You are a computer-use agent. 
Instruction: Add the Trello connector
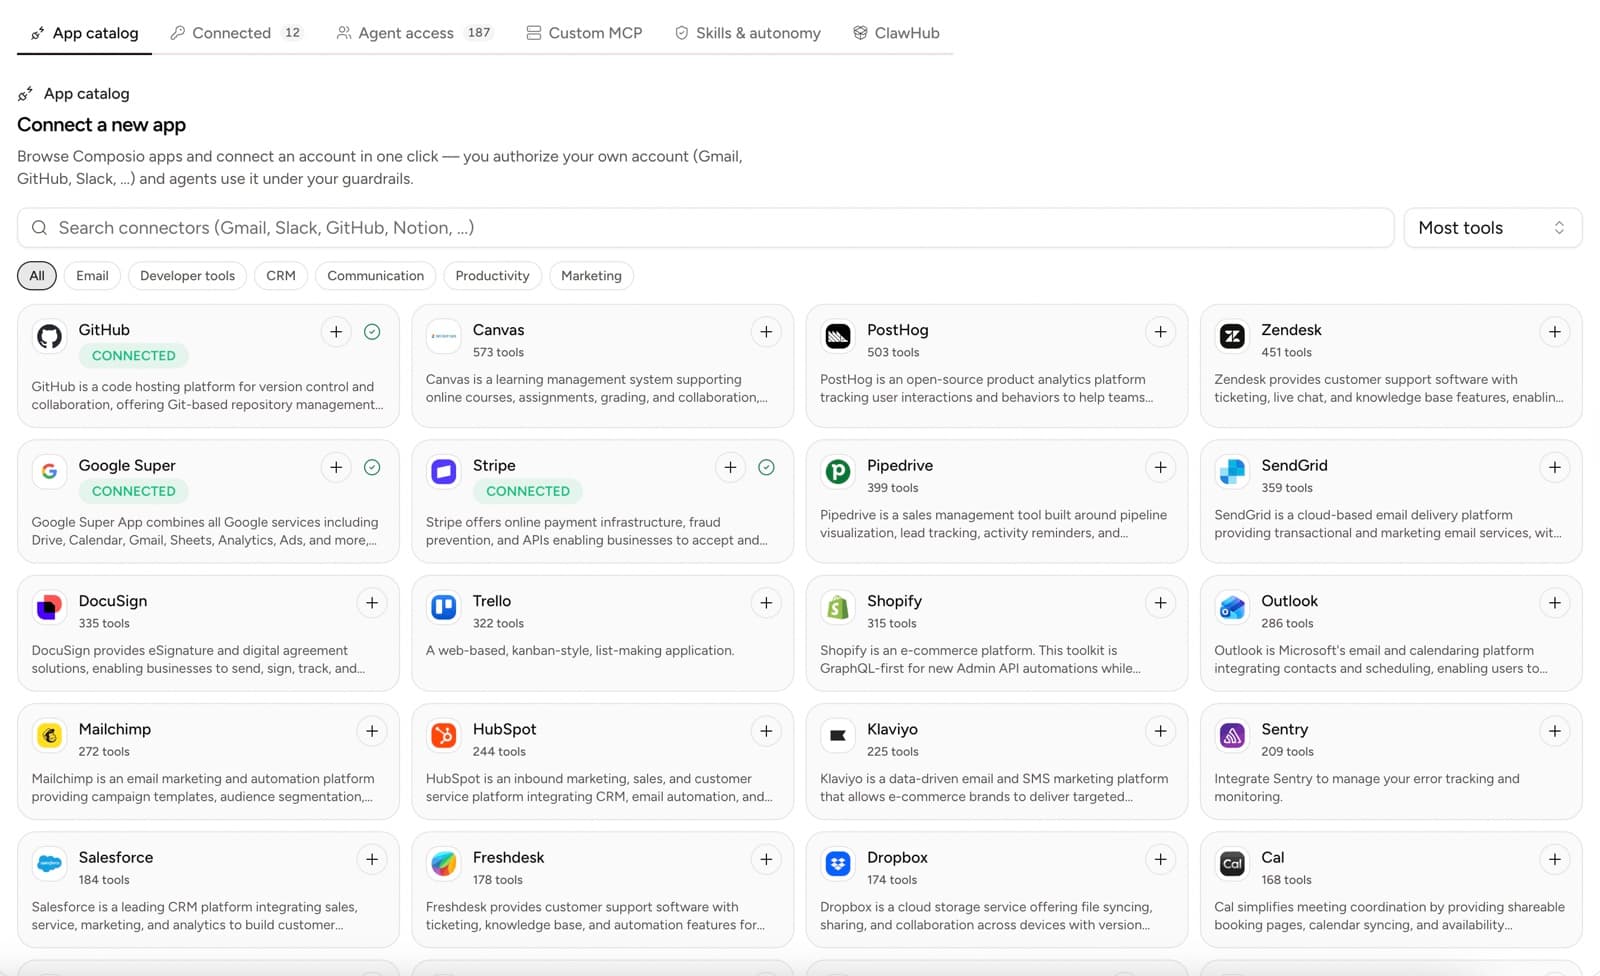click(x=766, y=603)
